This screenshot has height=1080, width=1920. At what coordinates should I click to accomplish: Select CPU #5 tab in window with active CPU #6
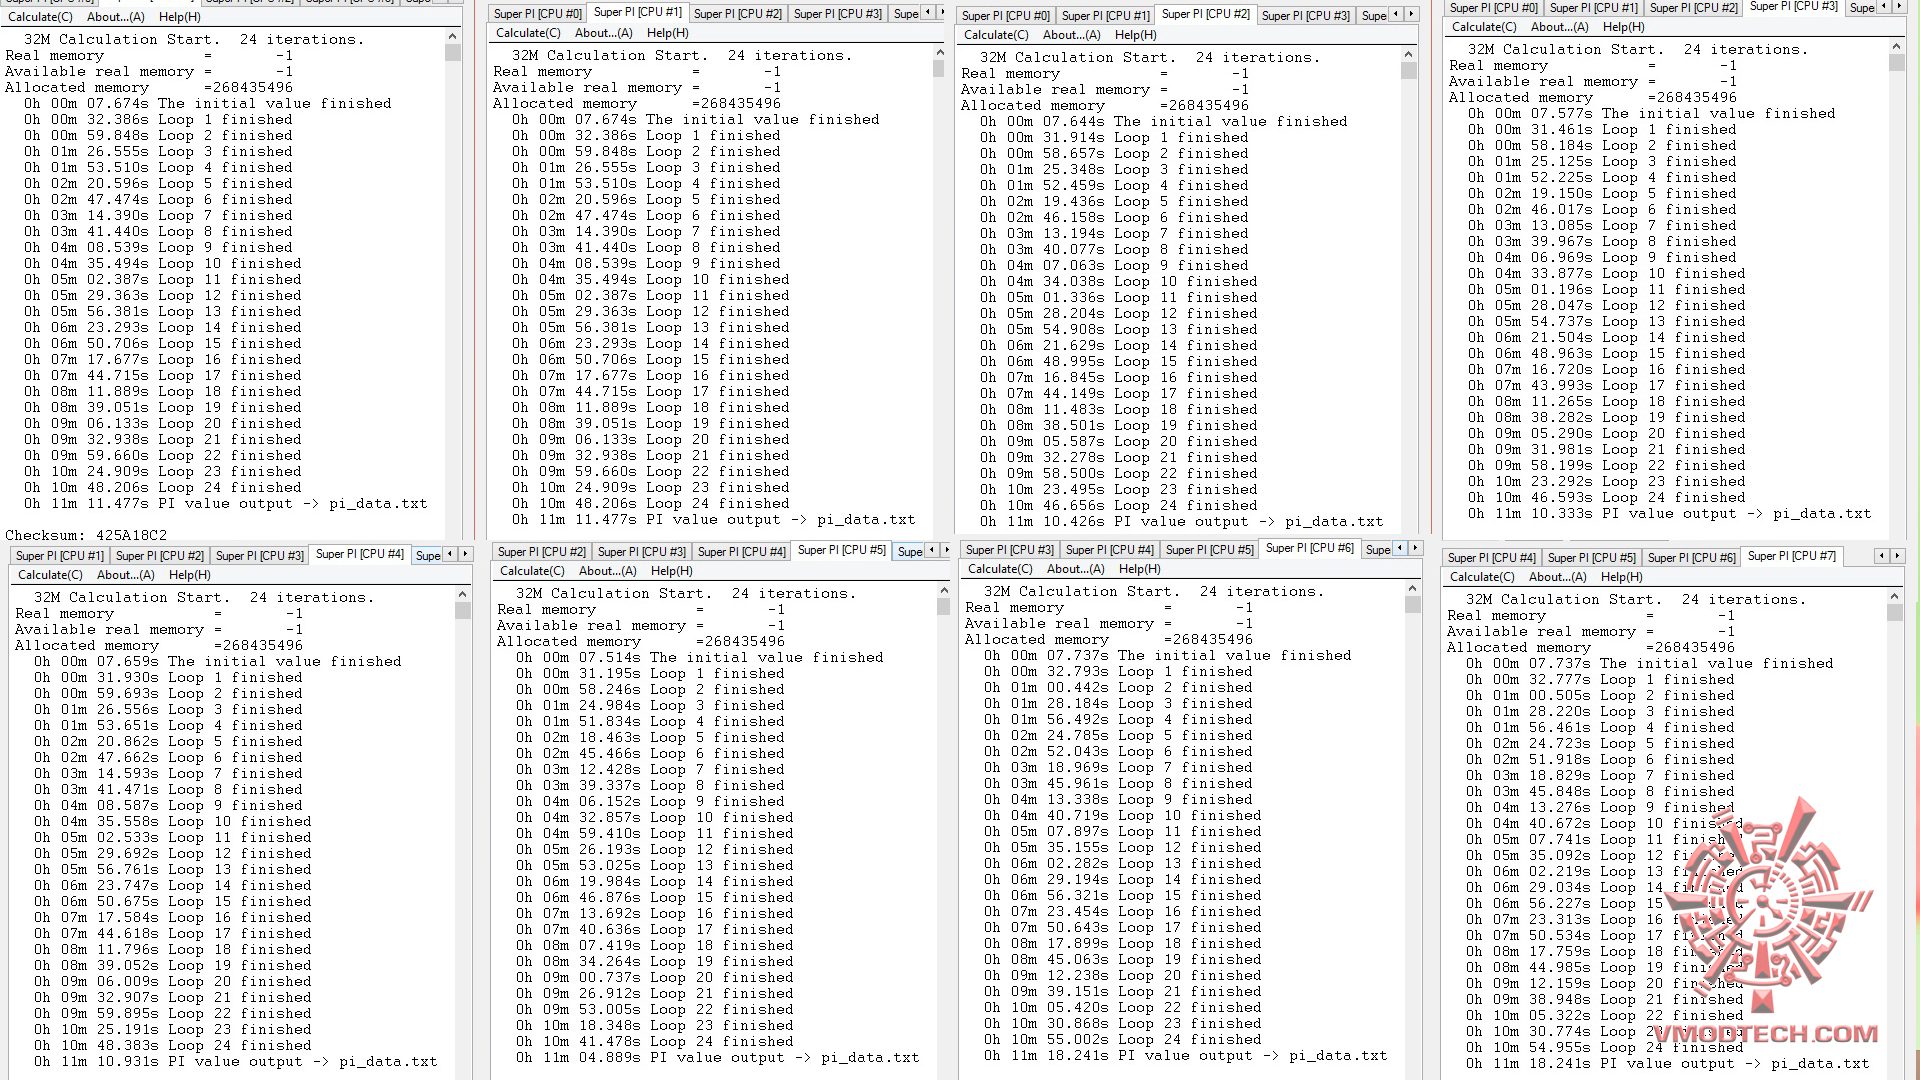(1209, 550)
